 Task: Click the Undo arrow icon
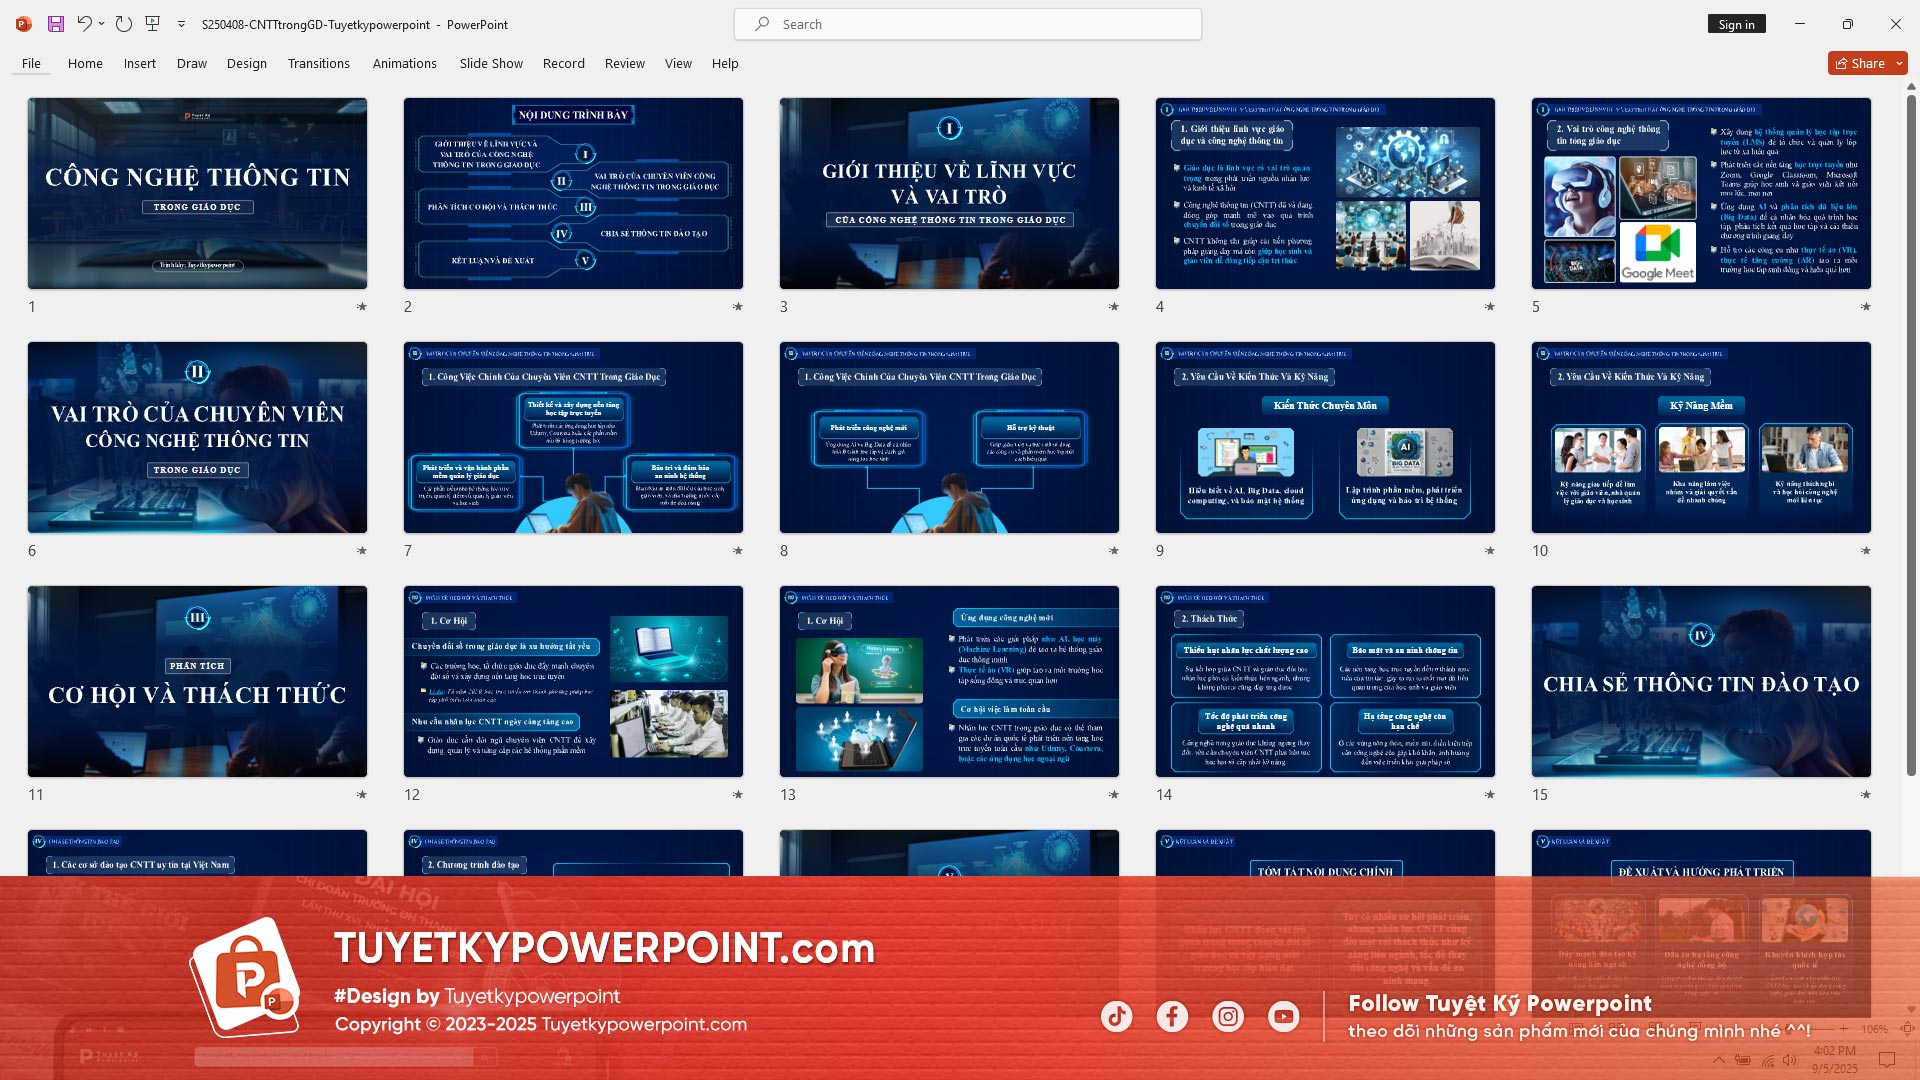tap(85, 24)
